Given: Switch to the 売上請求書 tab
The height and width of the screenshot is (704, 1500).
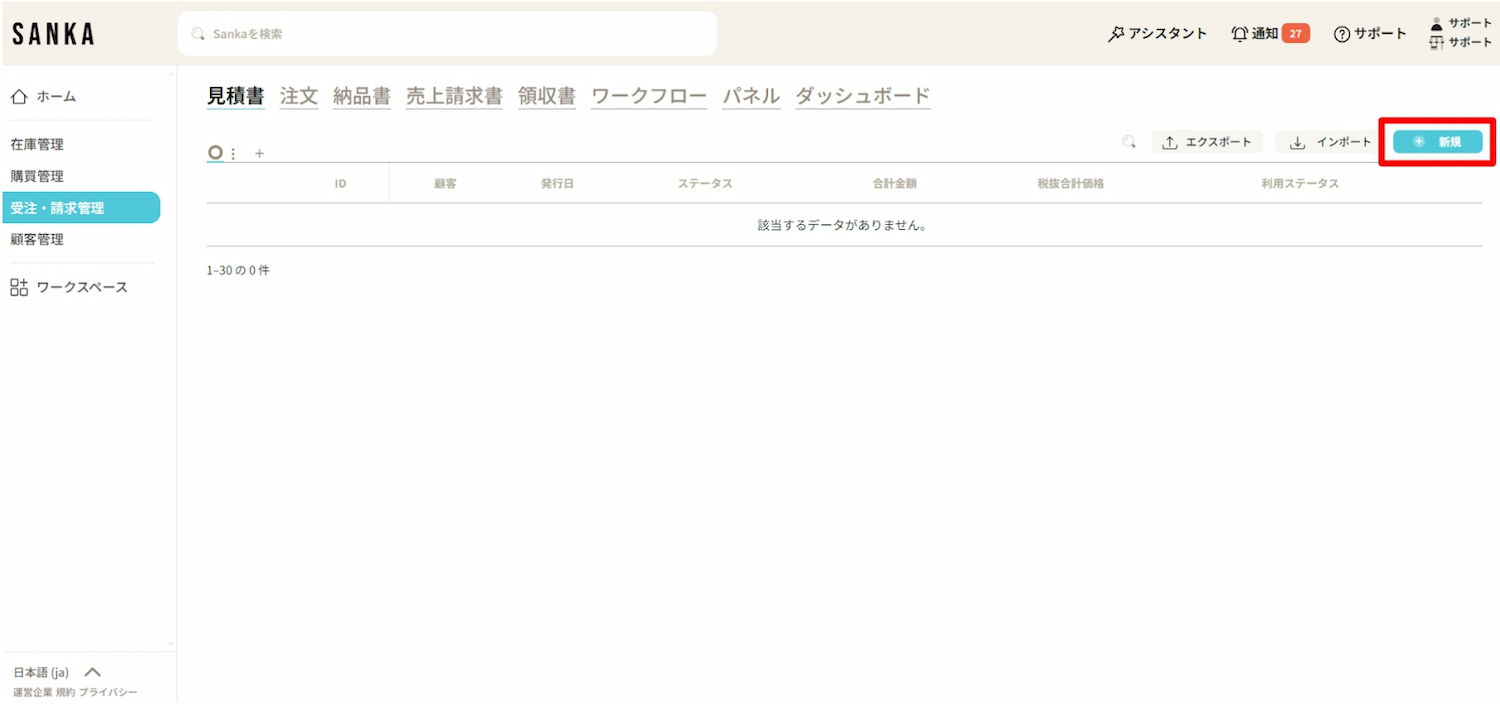Looking at the screenshot, I should pyautogui.click(x=454, y=97).
